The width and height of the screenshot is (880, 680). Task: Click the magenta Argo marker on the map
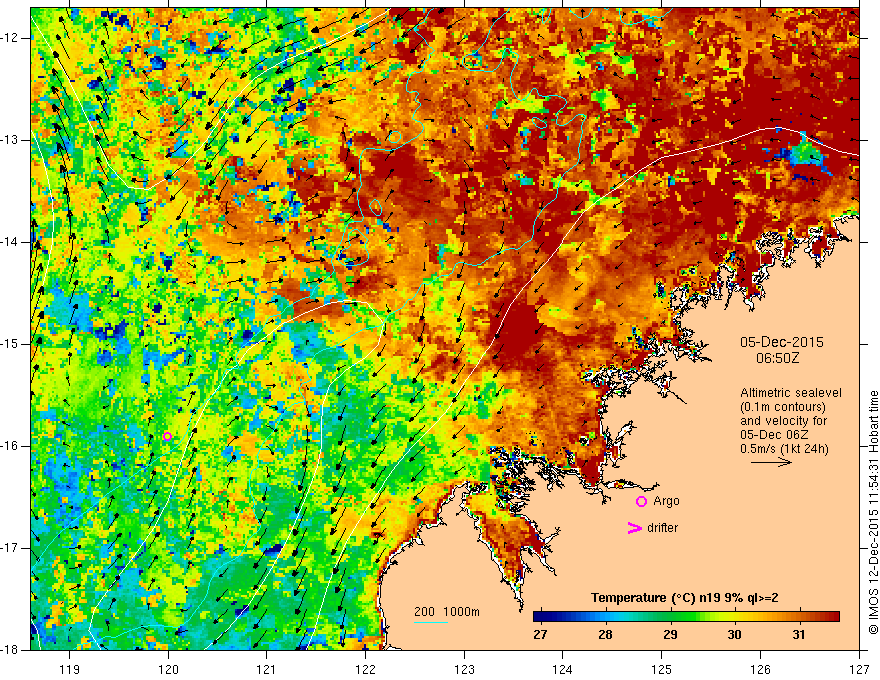(167, 437)
